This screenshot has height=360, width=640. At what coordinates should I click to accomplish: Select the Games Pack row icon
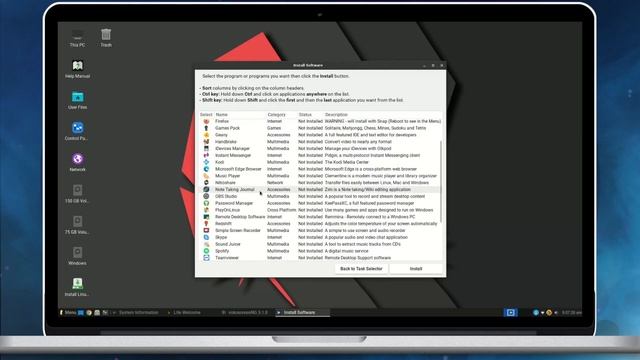[206, 128]
